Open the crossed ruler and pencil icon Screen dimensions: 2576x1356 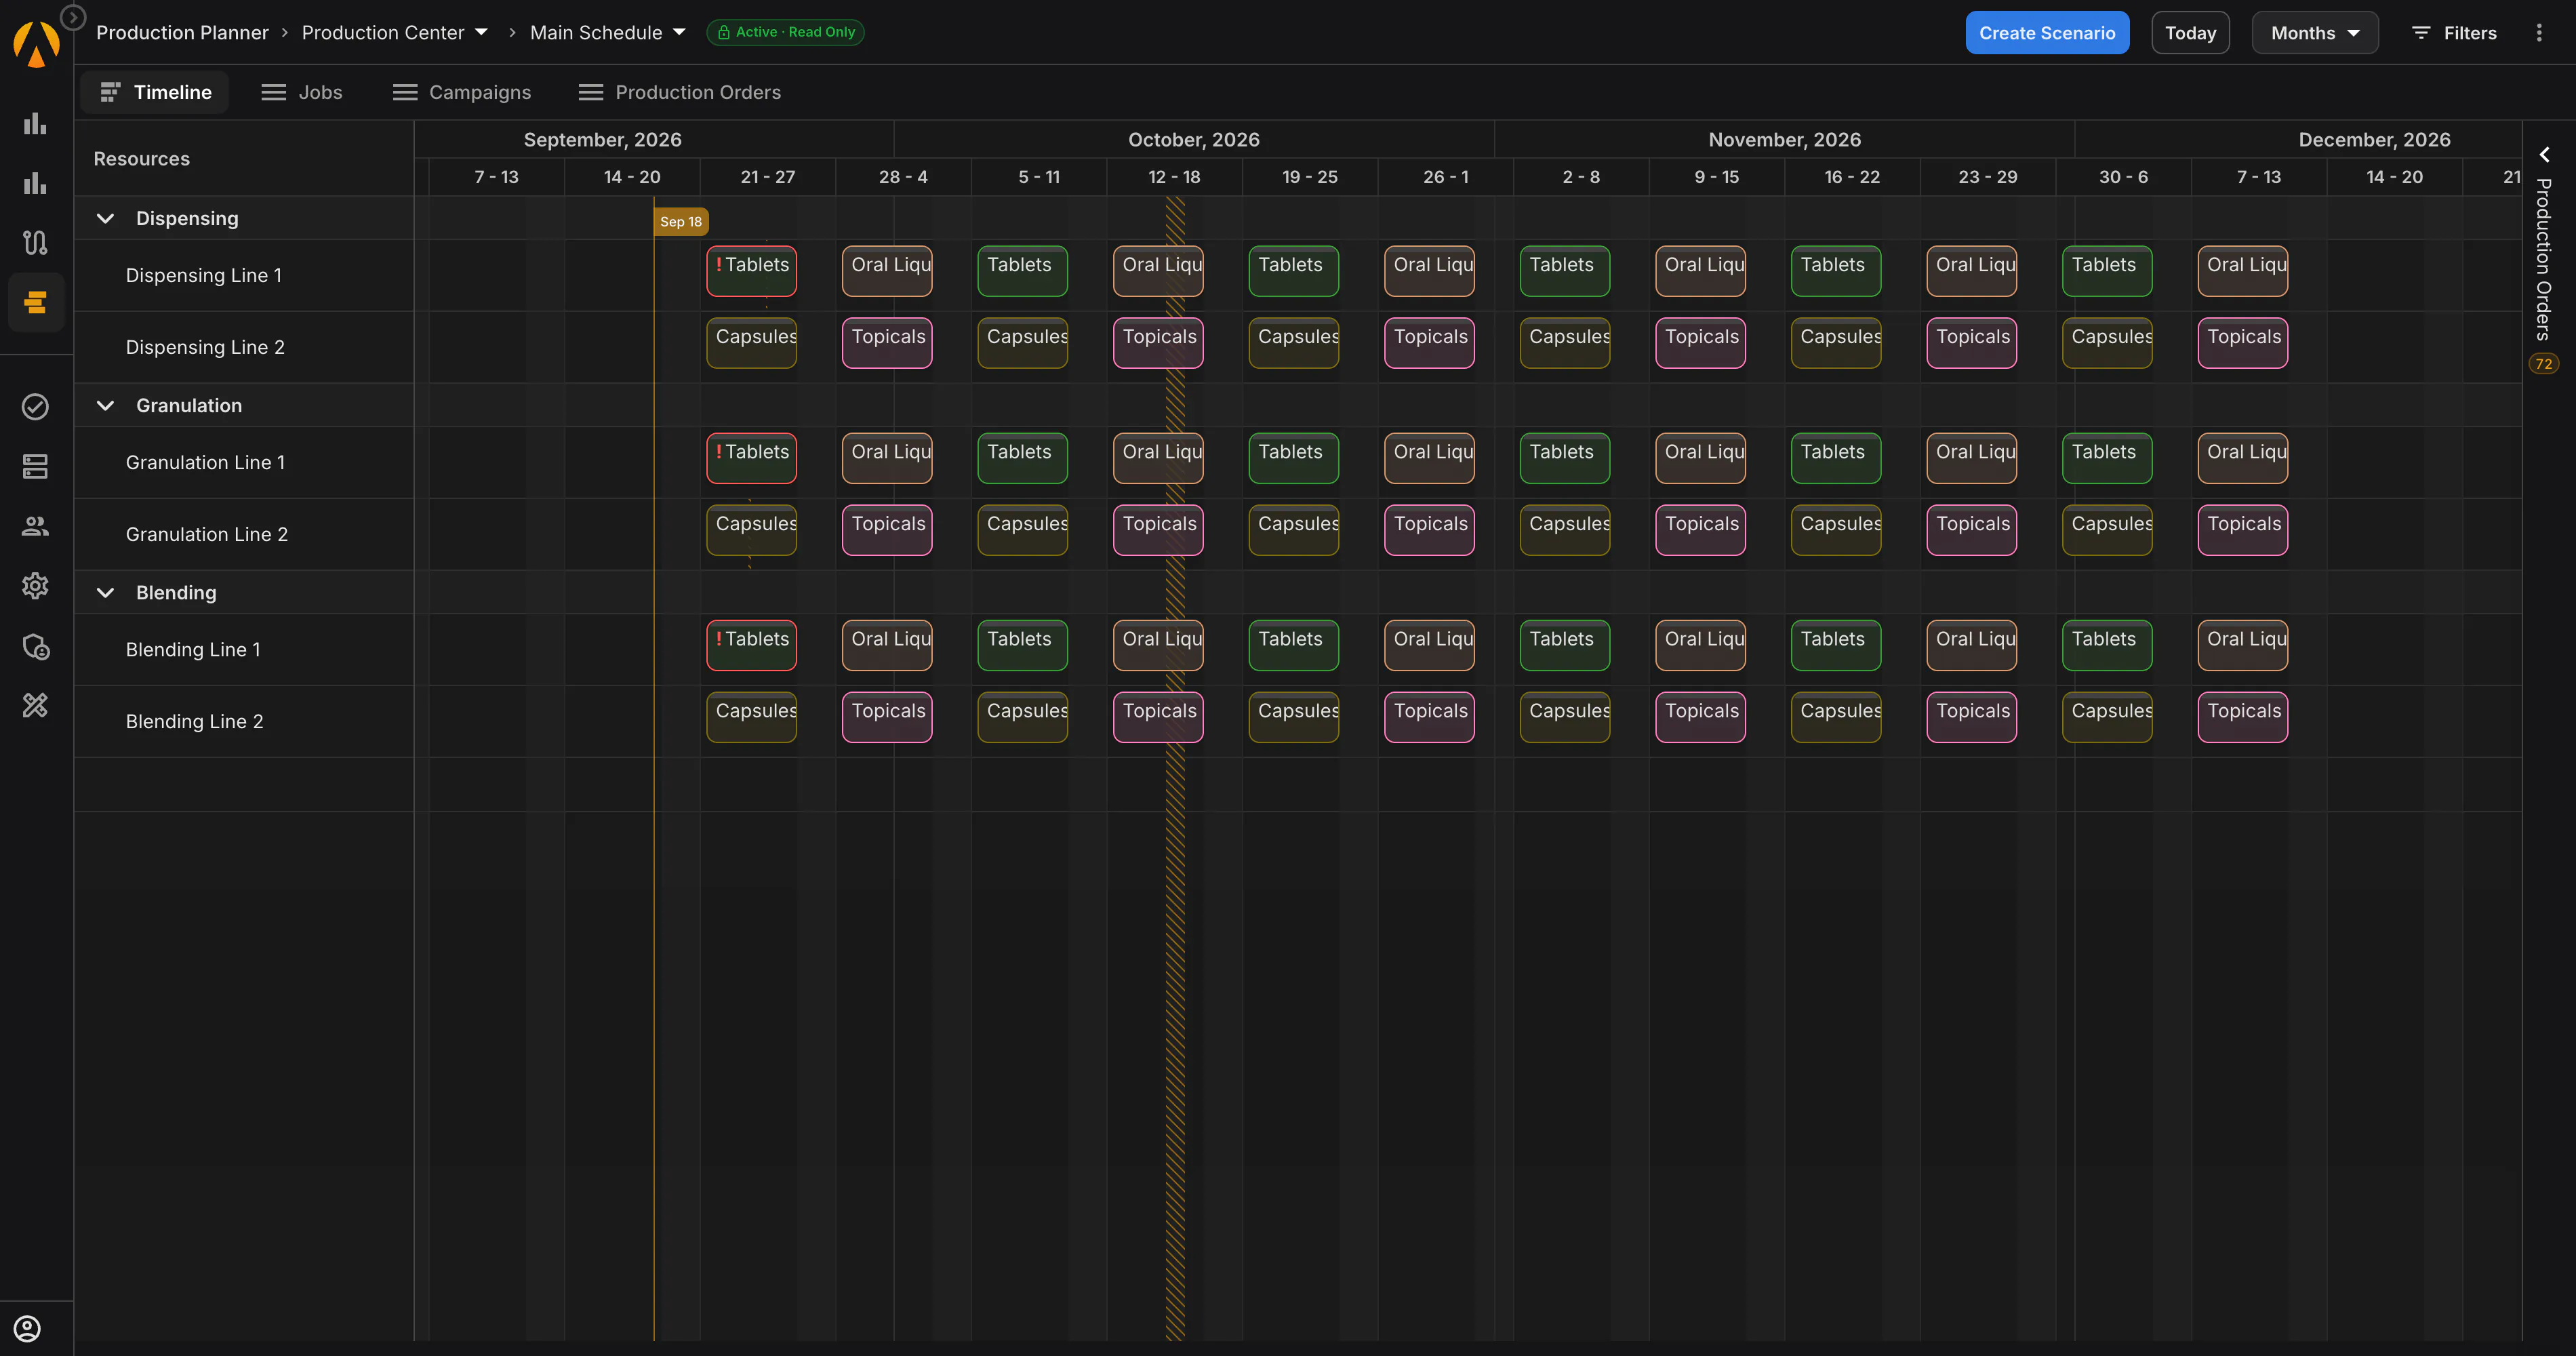pyautogui.click(x=35, y=706)
